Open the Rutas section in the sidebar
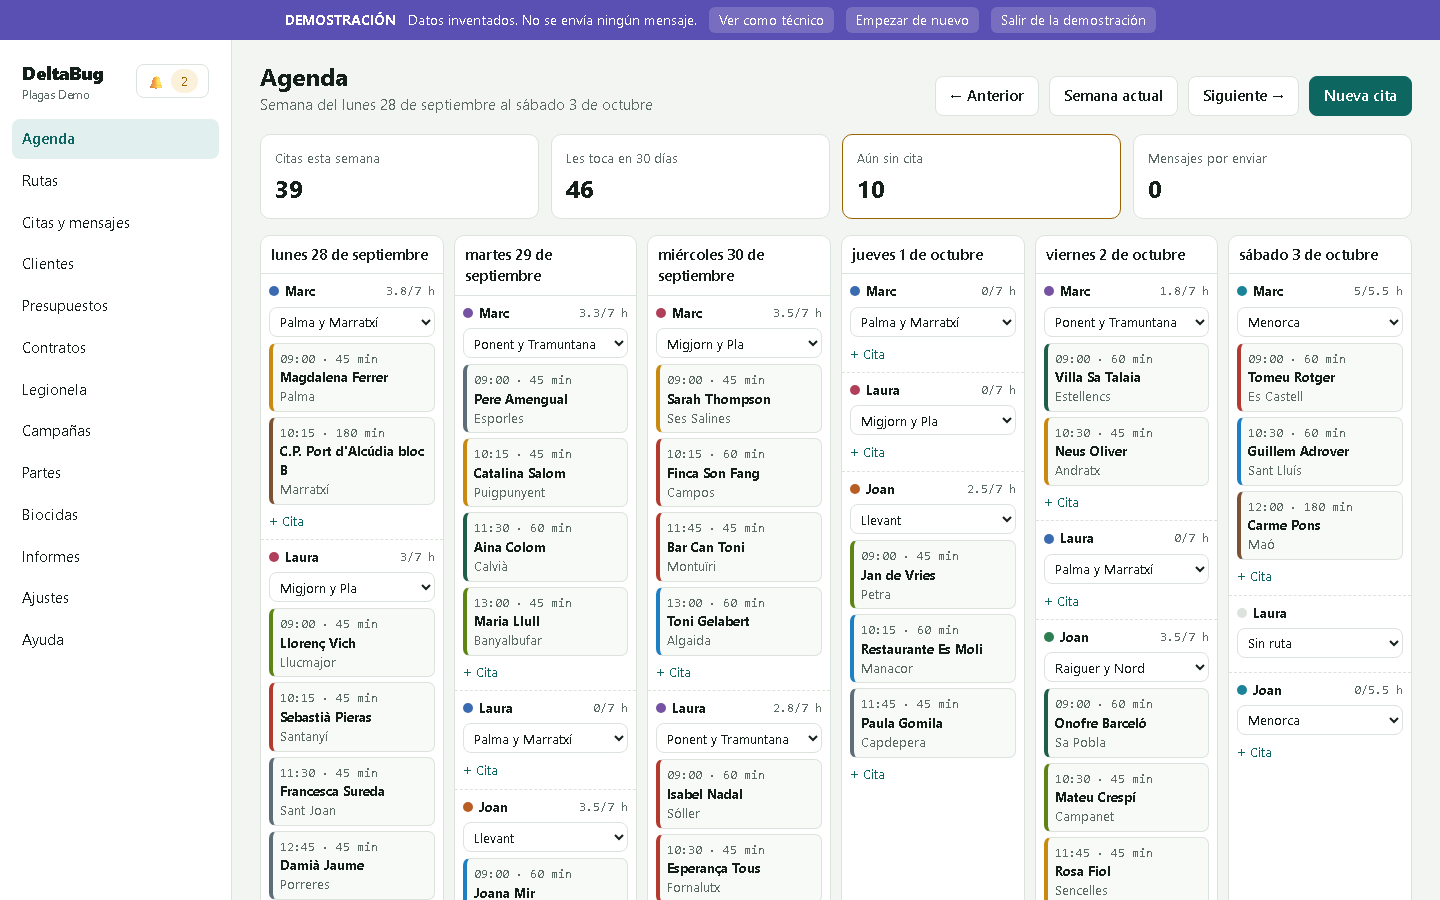The image size is (1440, 900). 115,181
